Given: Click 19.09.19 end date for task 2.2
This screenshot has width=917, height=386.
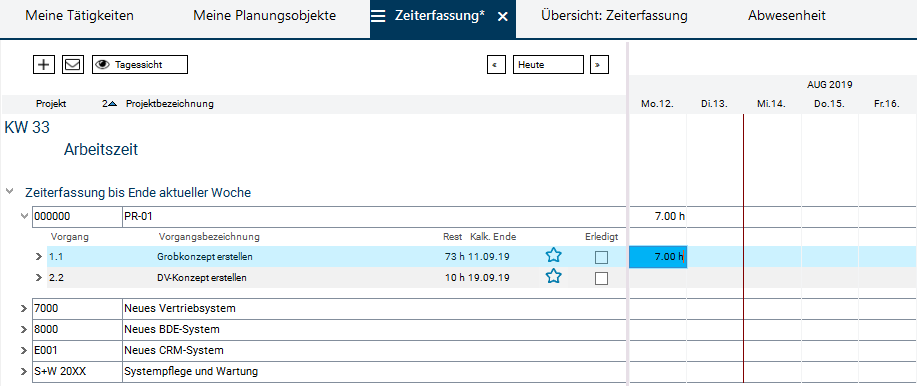Looking at the screenshot, I should tap(488, 278).
